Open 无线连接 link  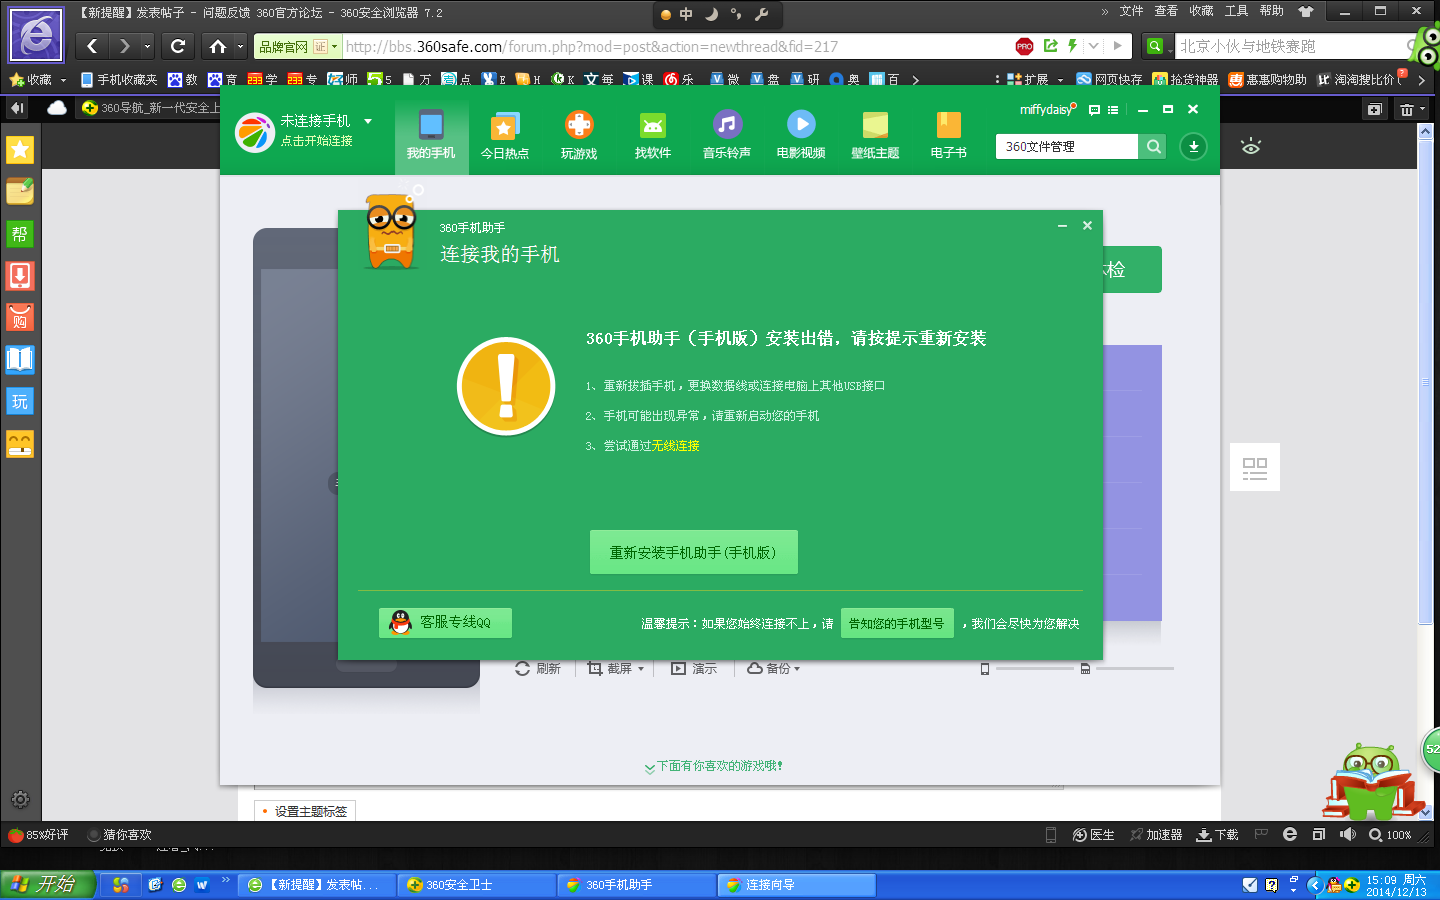[x=675, y=446]
